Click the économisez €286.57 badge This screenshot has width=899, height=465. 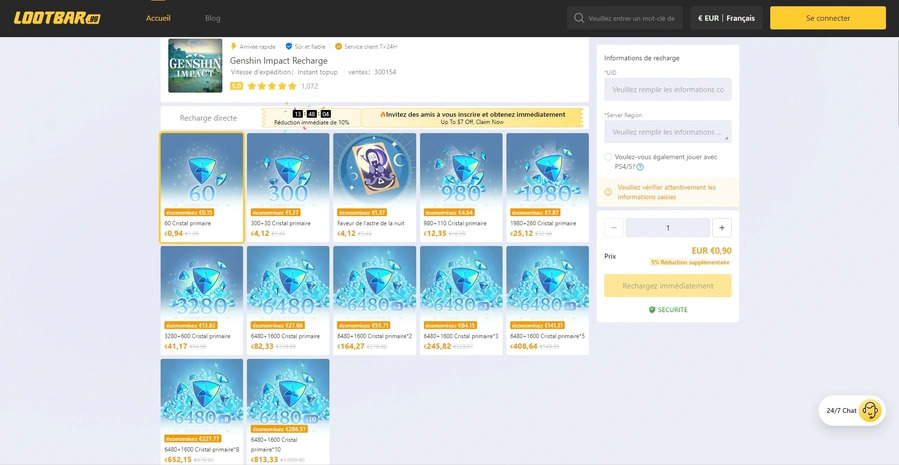280,428
